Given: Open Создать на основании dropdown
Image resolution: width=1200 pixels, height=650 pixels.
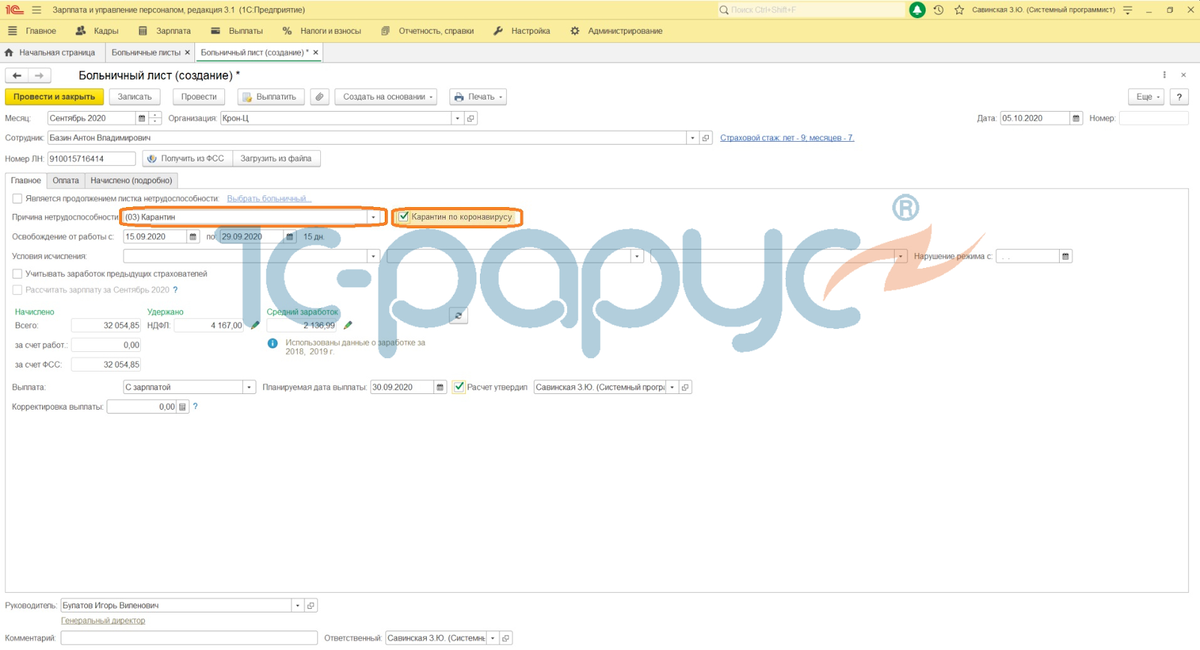Looking at the screenshot, I should coord(386,97).
